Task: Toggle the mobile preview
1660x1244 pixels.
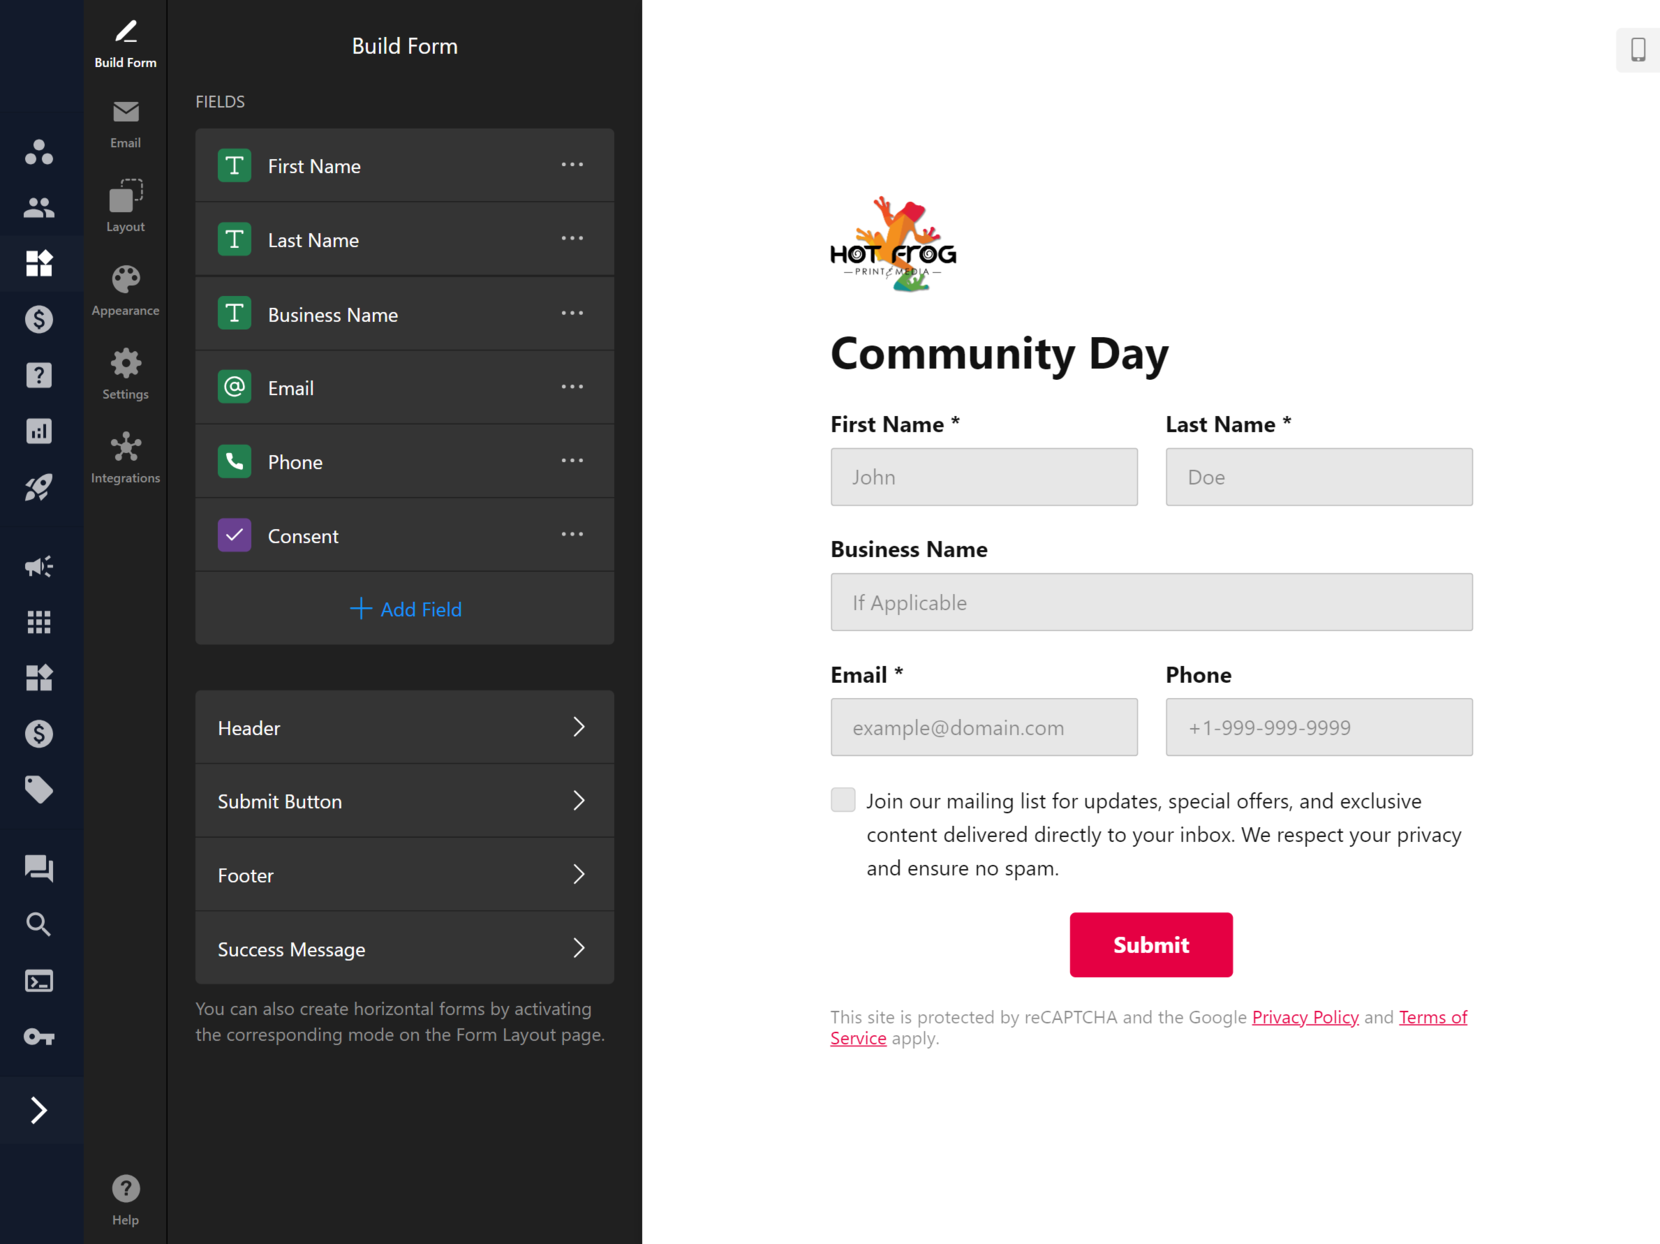Action: tap(1637, 48)
